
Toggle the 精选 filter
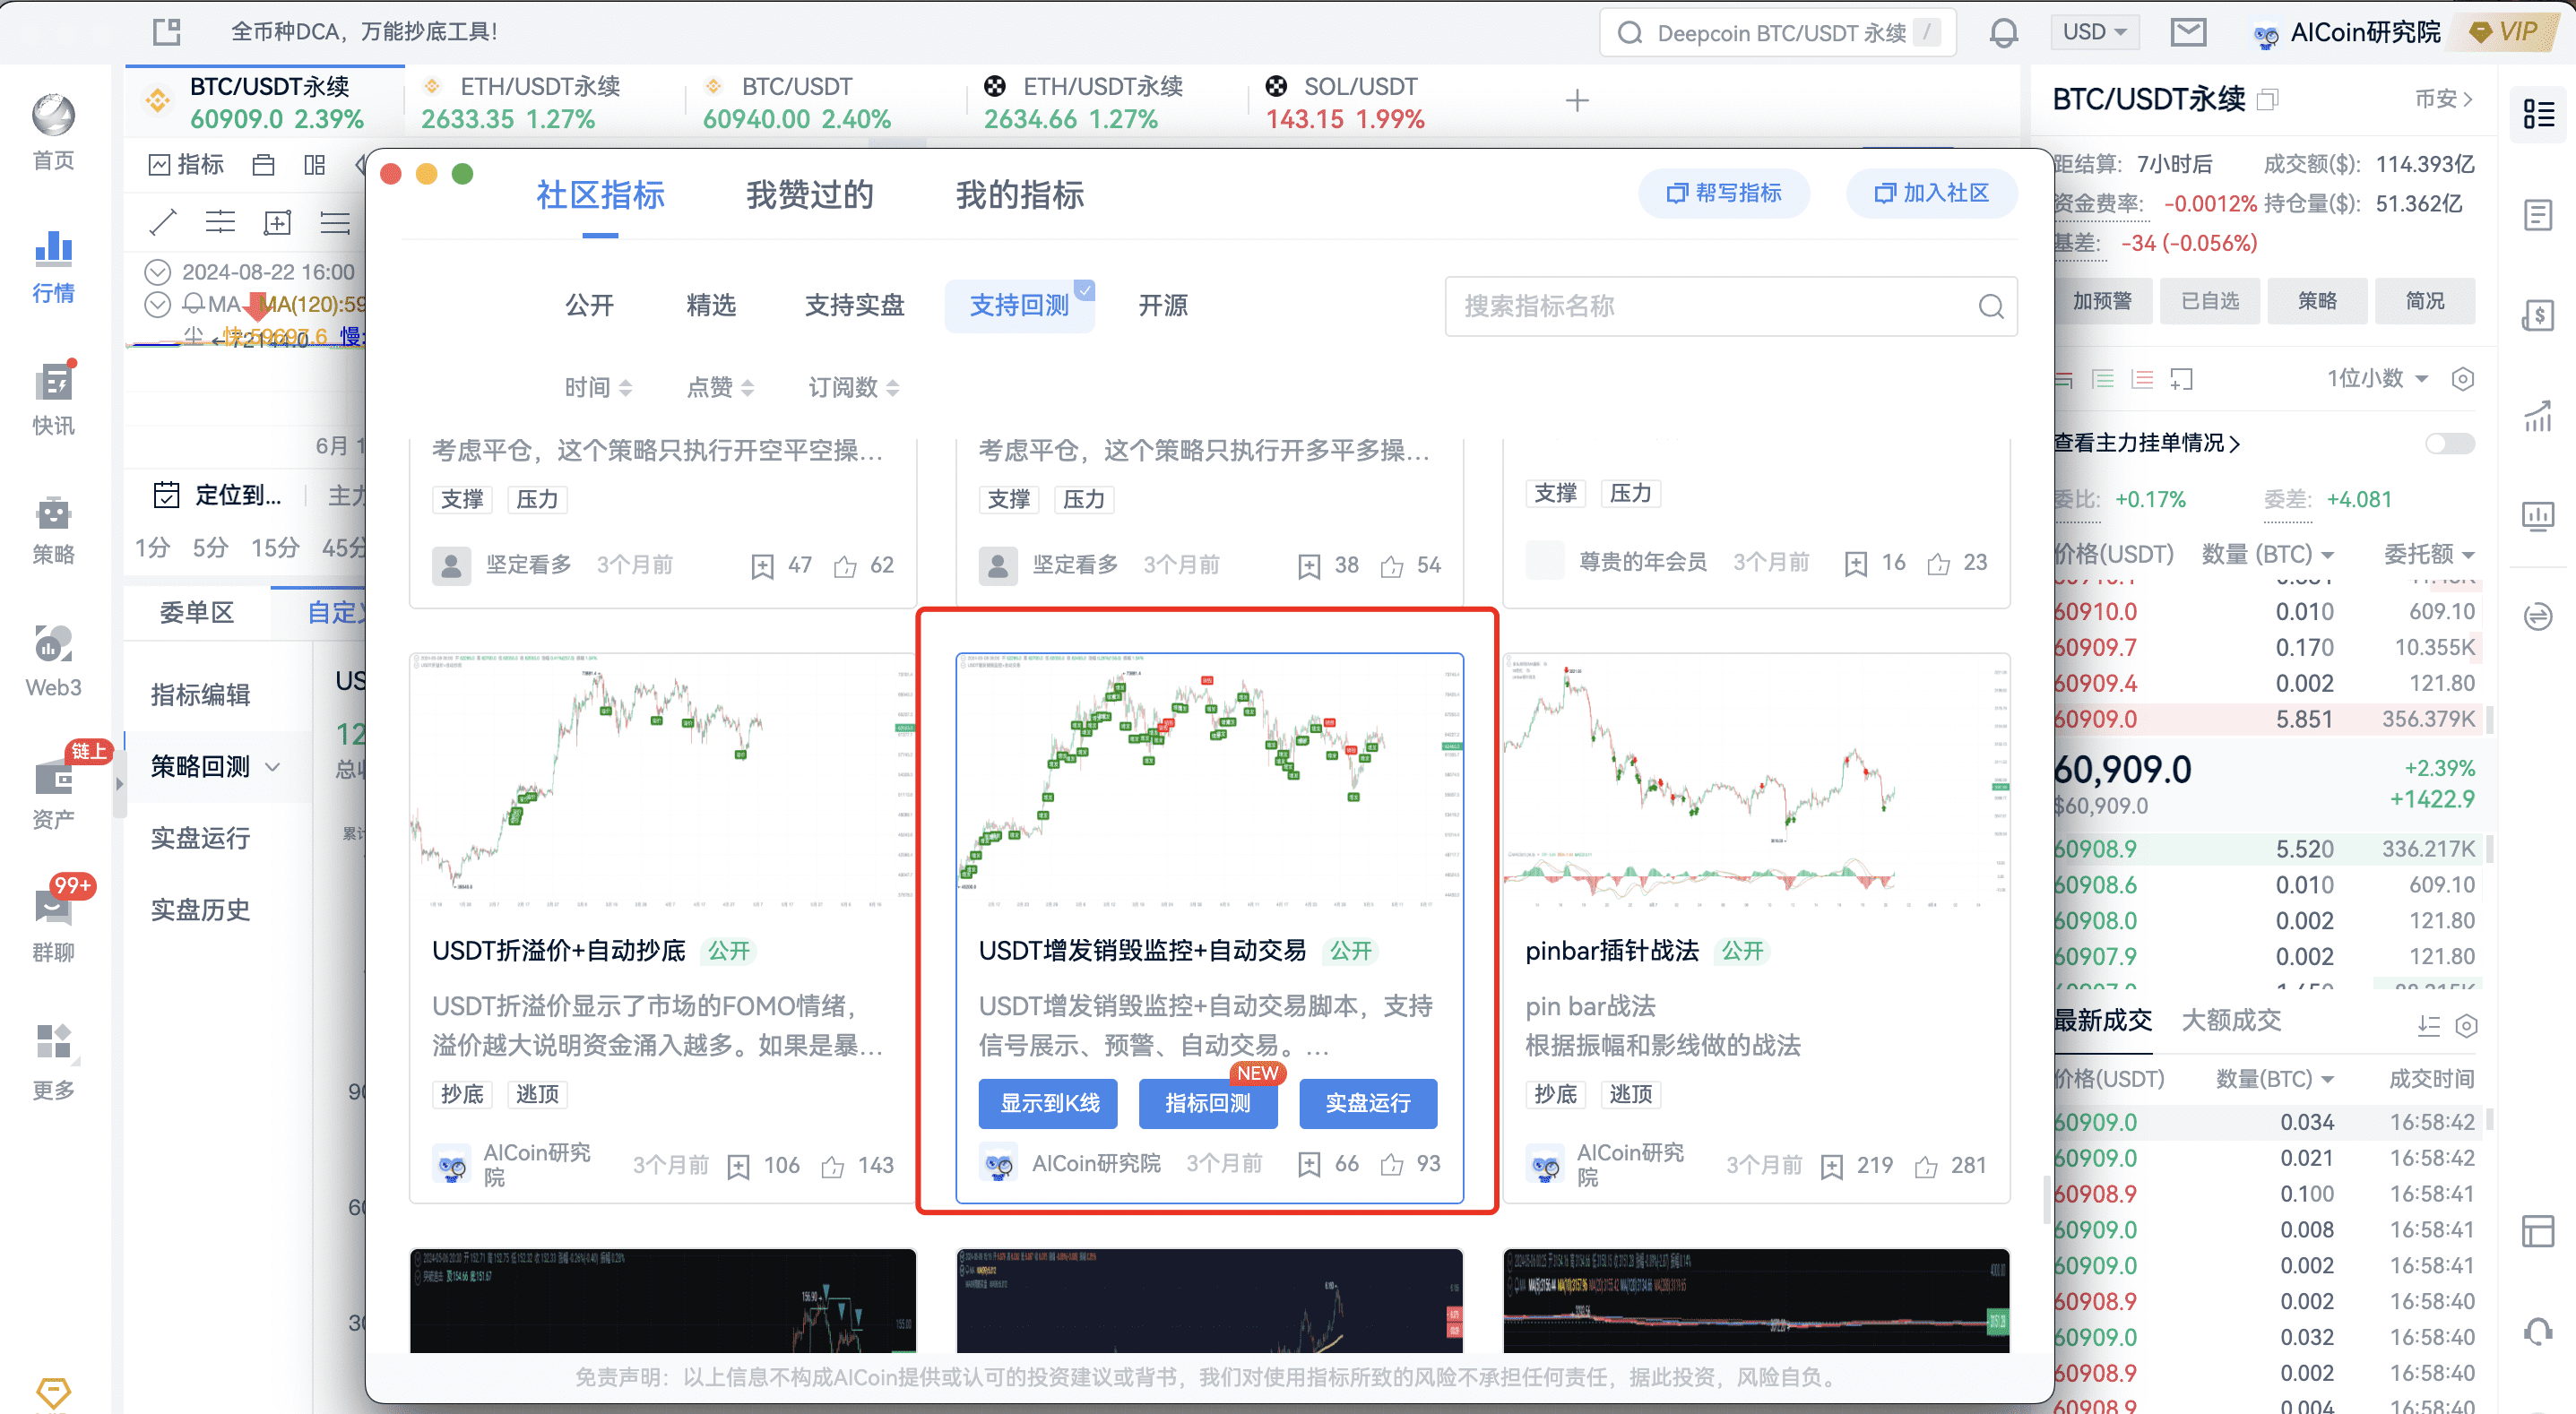711,305
